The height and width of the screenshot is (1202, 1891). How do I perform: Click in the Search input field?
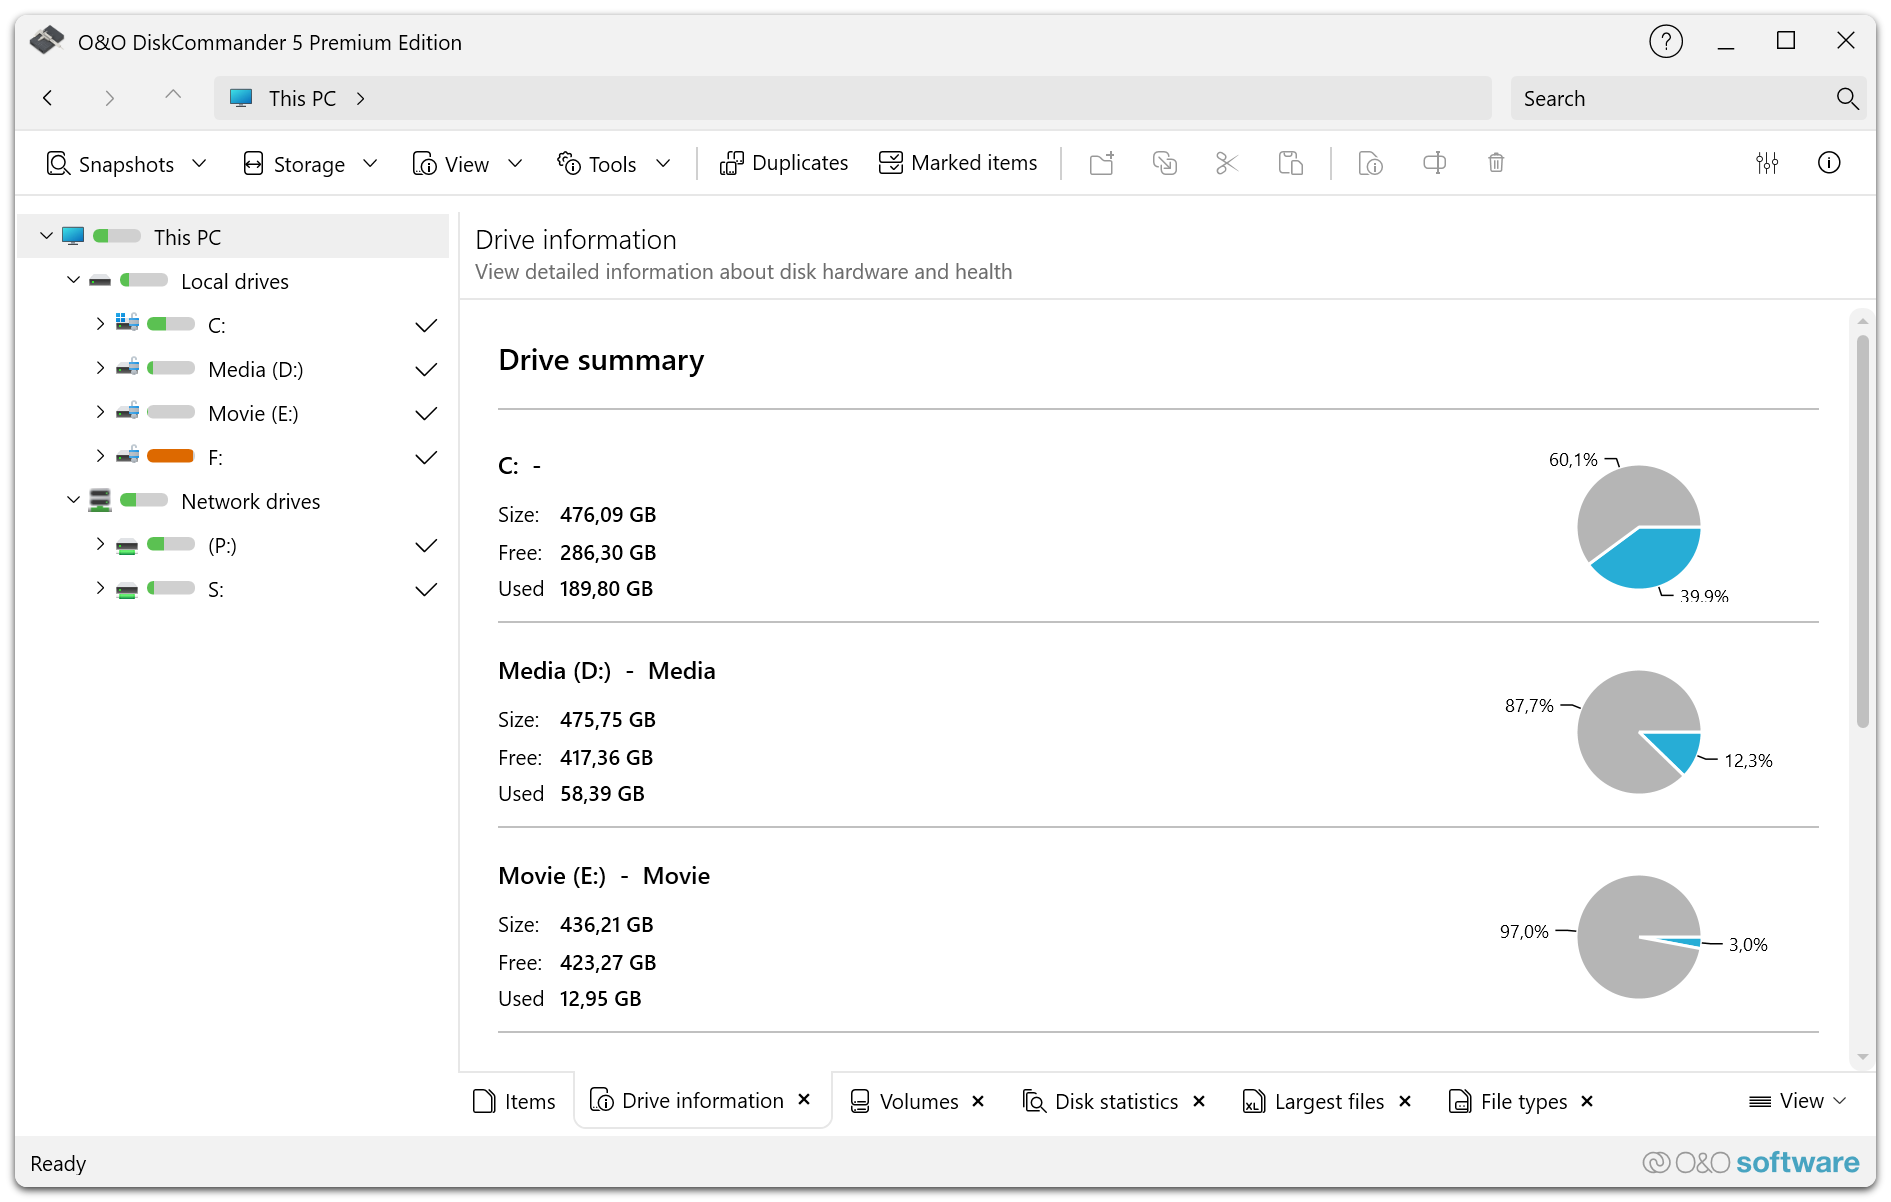tap(1670, 99)
